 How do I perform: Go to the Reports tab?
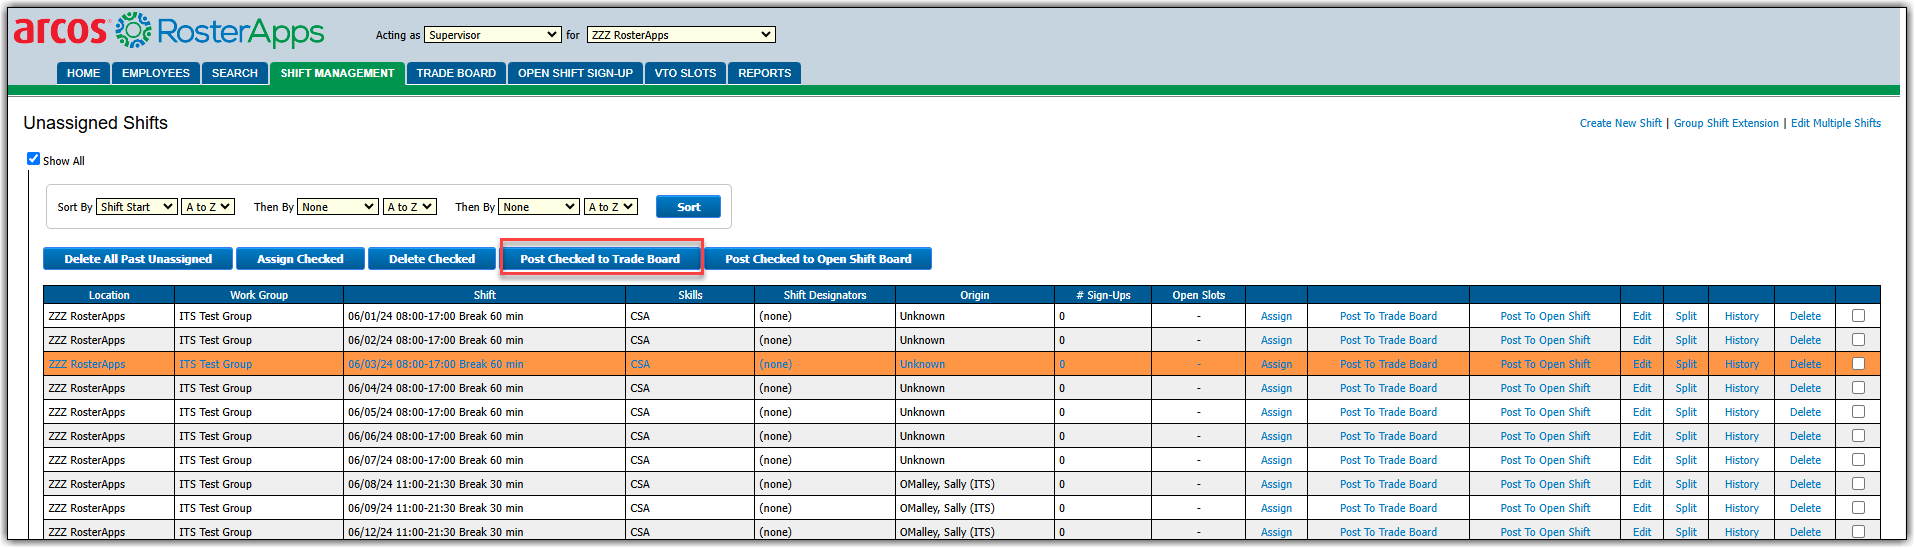[764, 73]
